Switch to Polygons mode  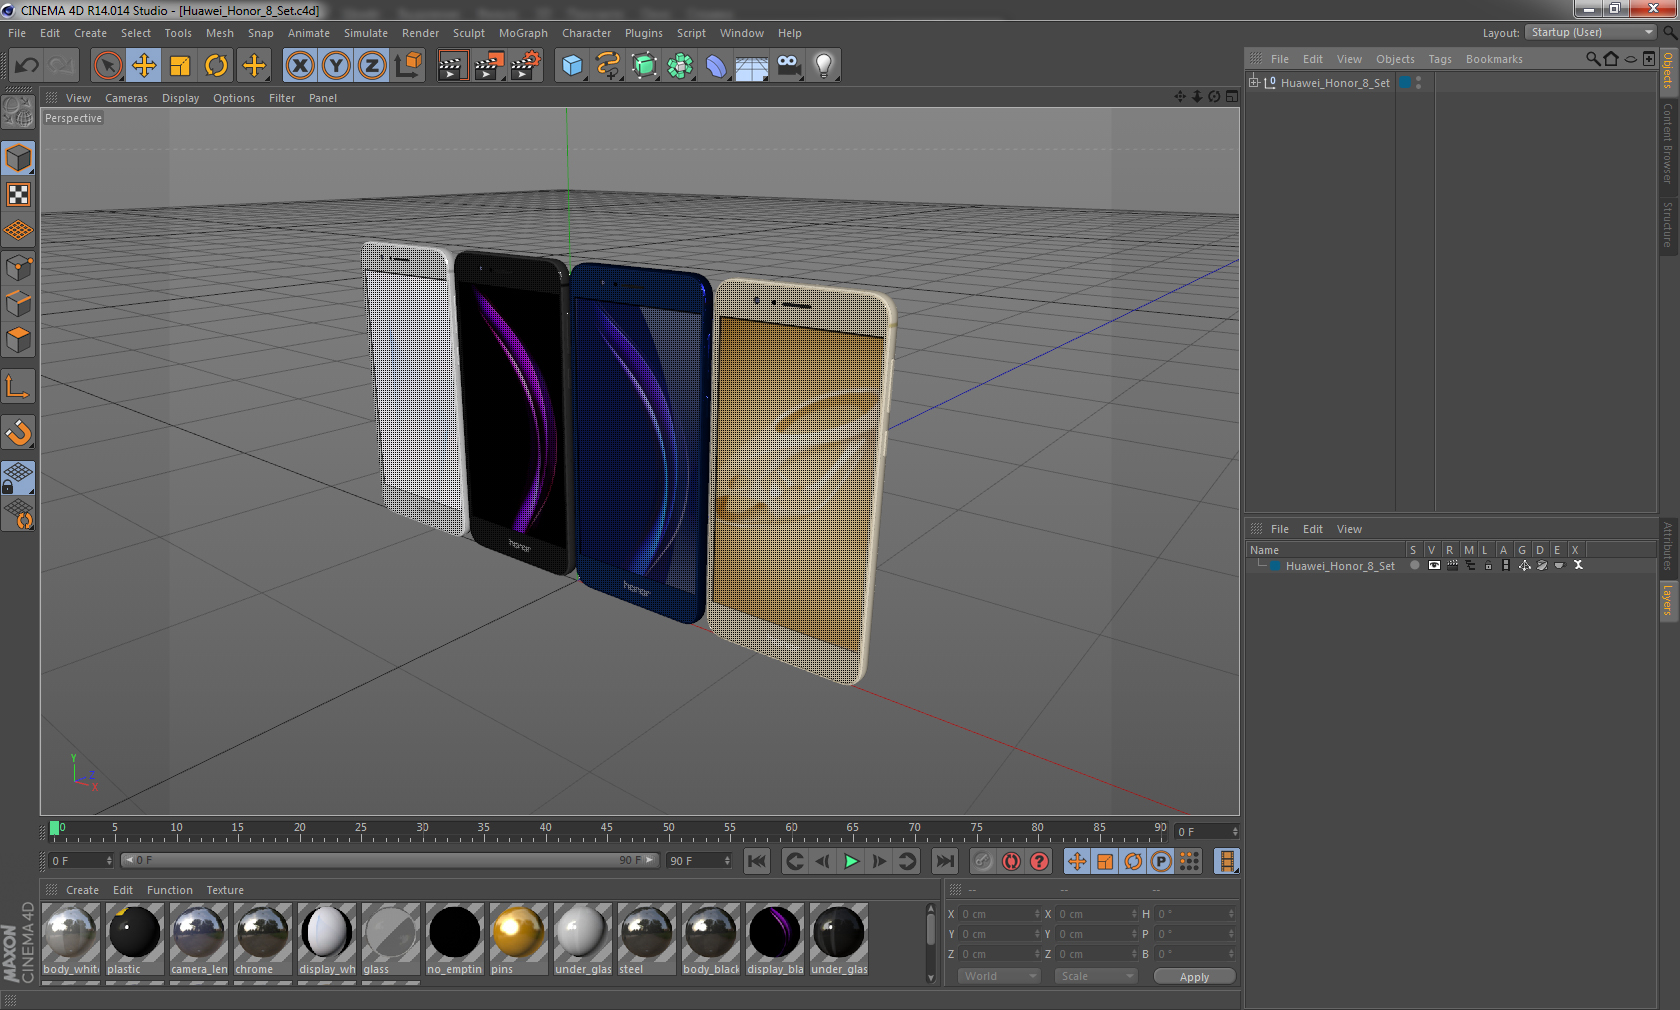tap(19, 340)
